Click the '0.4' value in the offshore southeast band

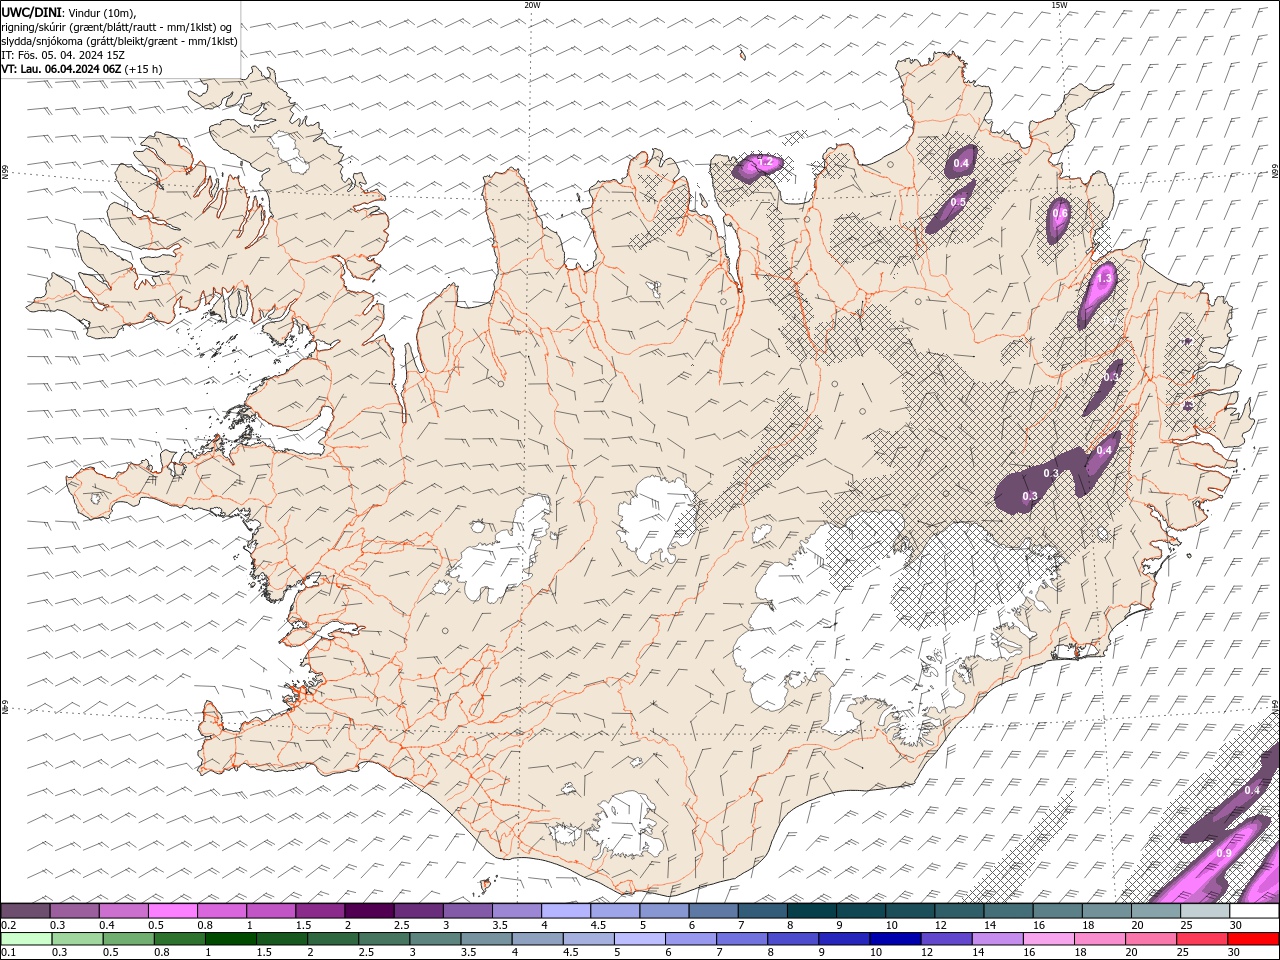[1252, 790]
